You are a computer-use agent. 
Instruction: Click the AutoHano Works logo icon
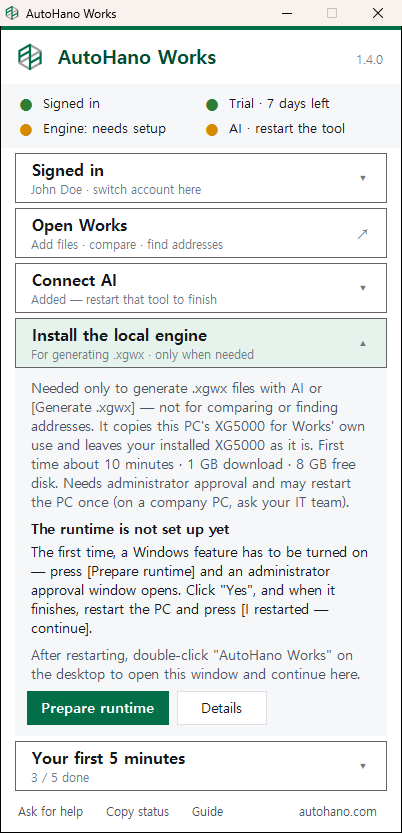29,57
